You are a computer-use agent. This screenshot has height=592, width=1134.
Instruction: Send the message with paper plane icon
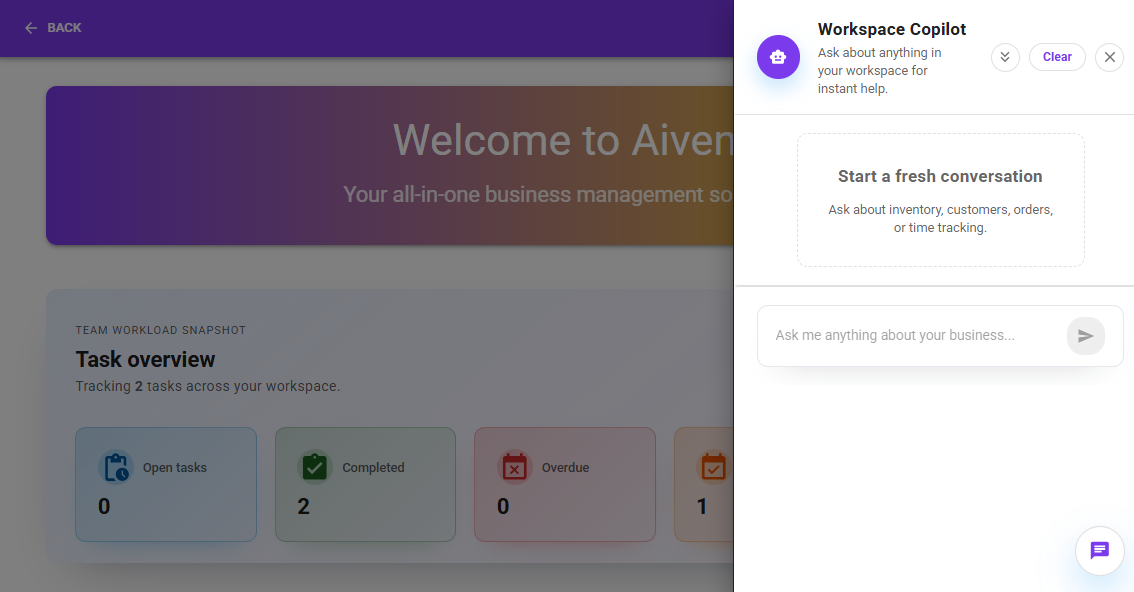click(1085, 336)
